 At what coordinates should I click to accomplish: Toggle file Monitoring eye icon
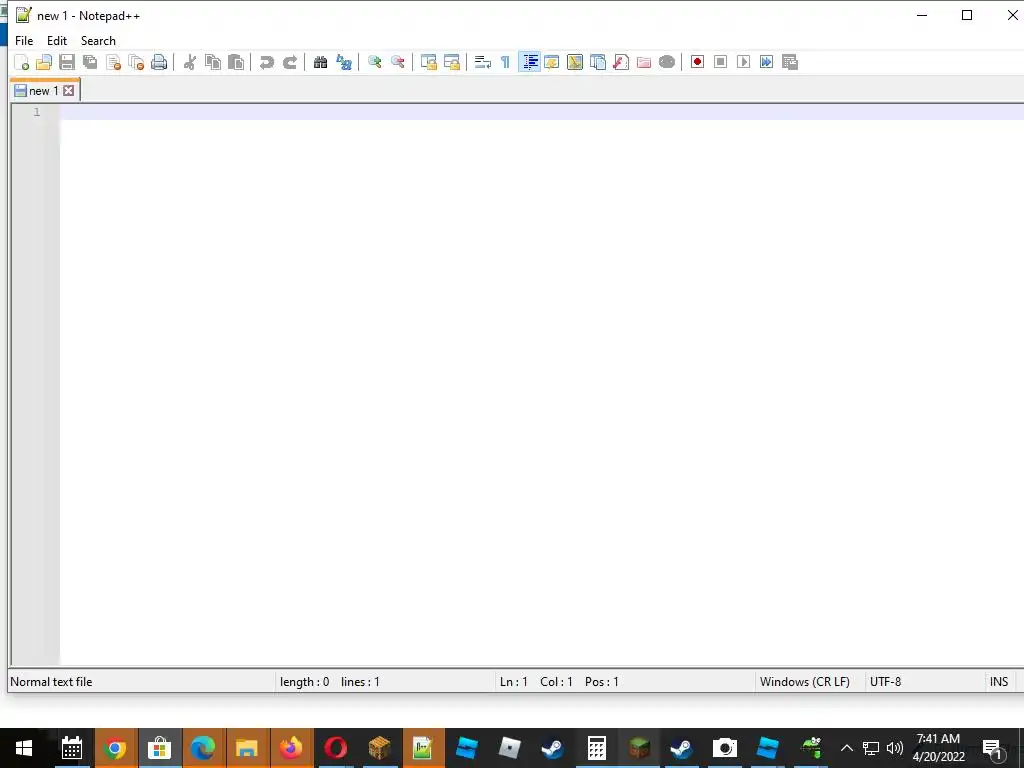(667, 62)
